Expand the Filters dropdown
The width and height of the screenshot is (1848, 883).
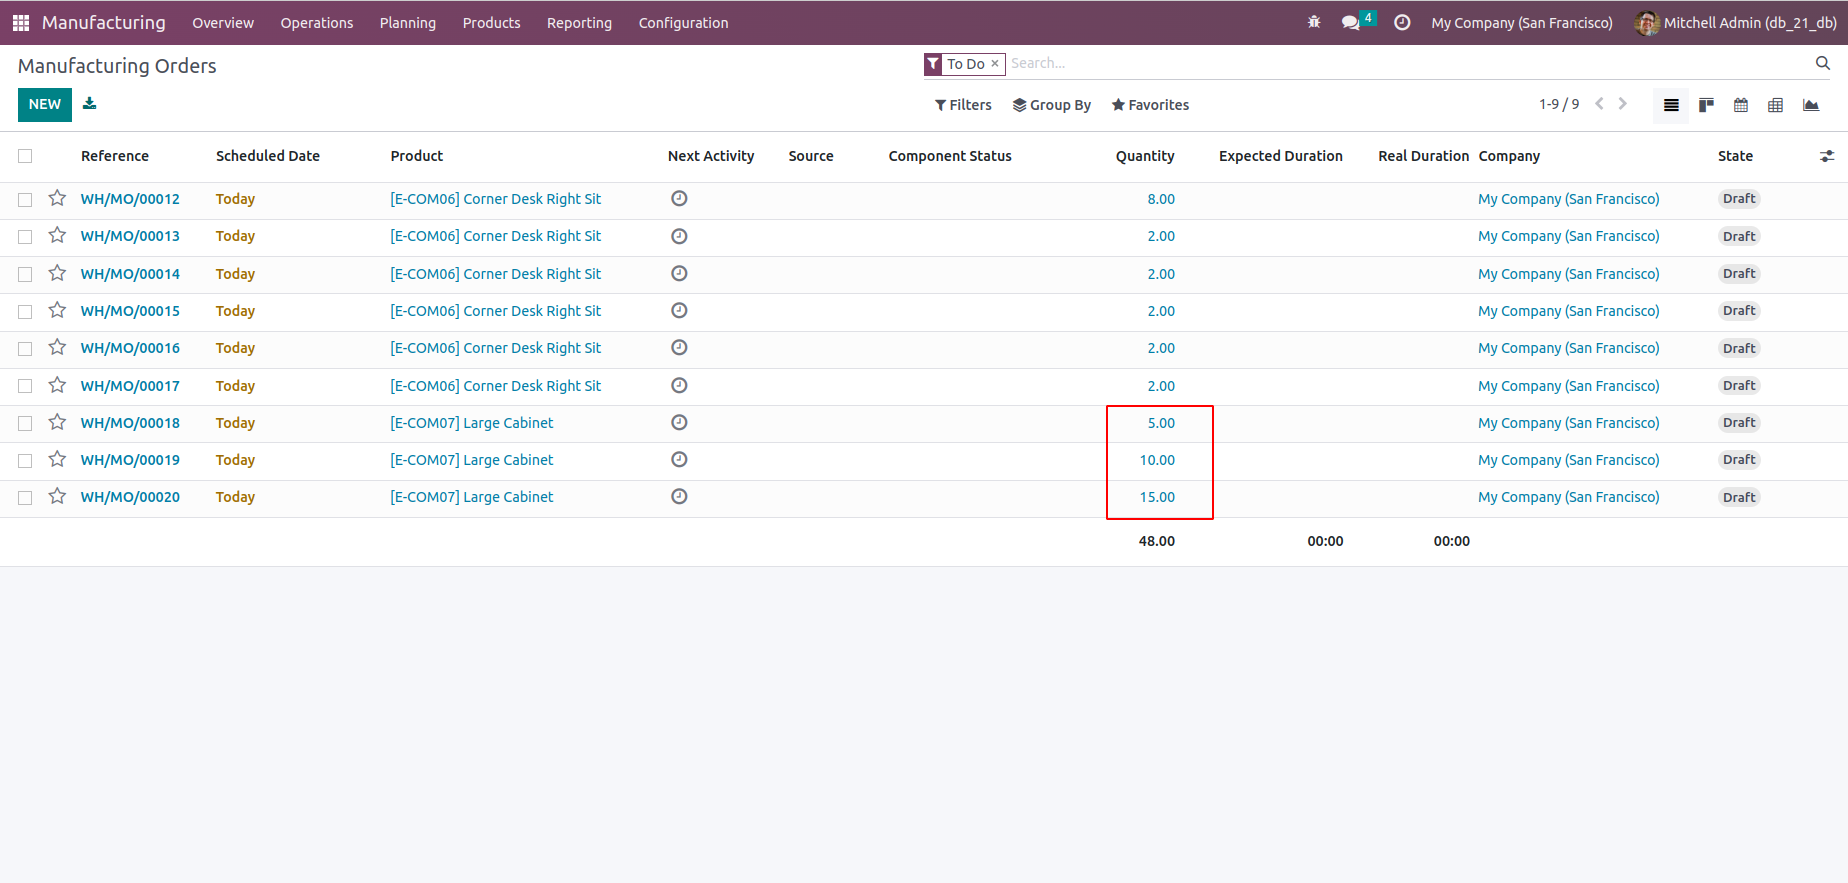[x=963, y=105]
